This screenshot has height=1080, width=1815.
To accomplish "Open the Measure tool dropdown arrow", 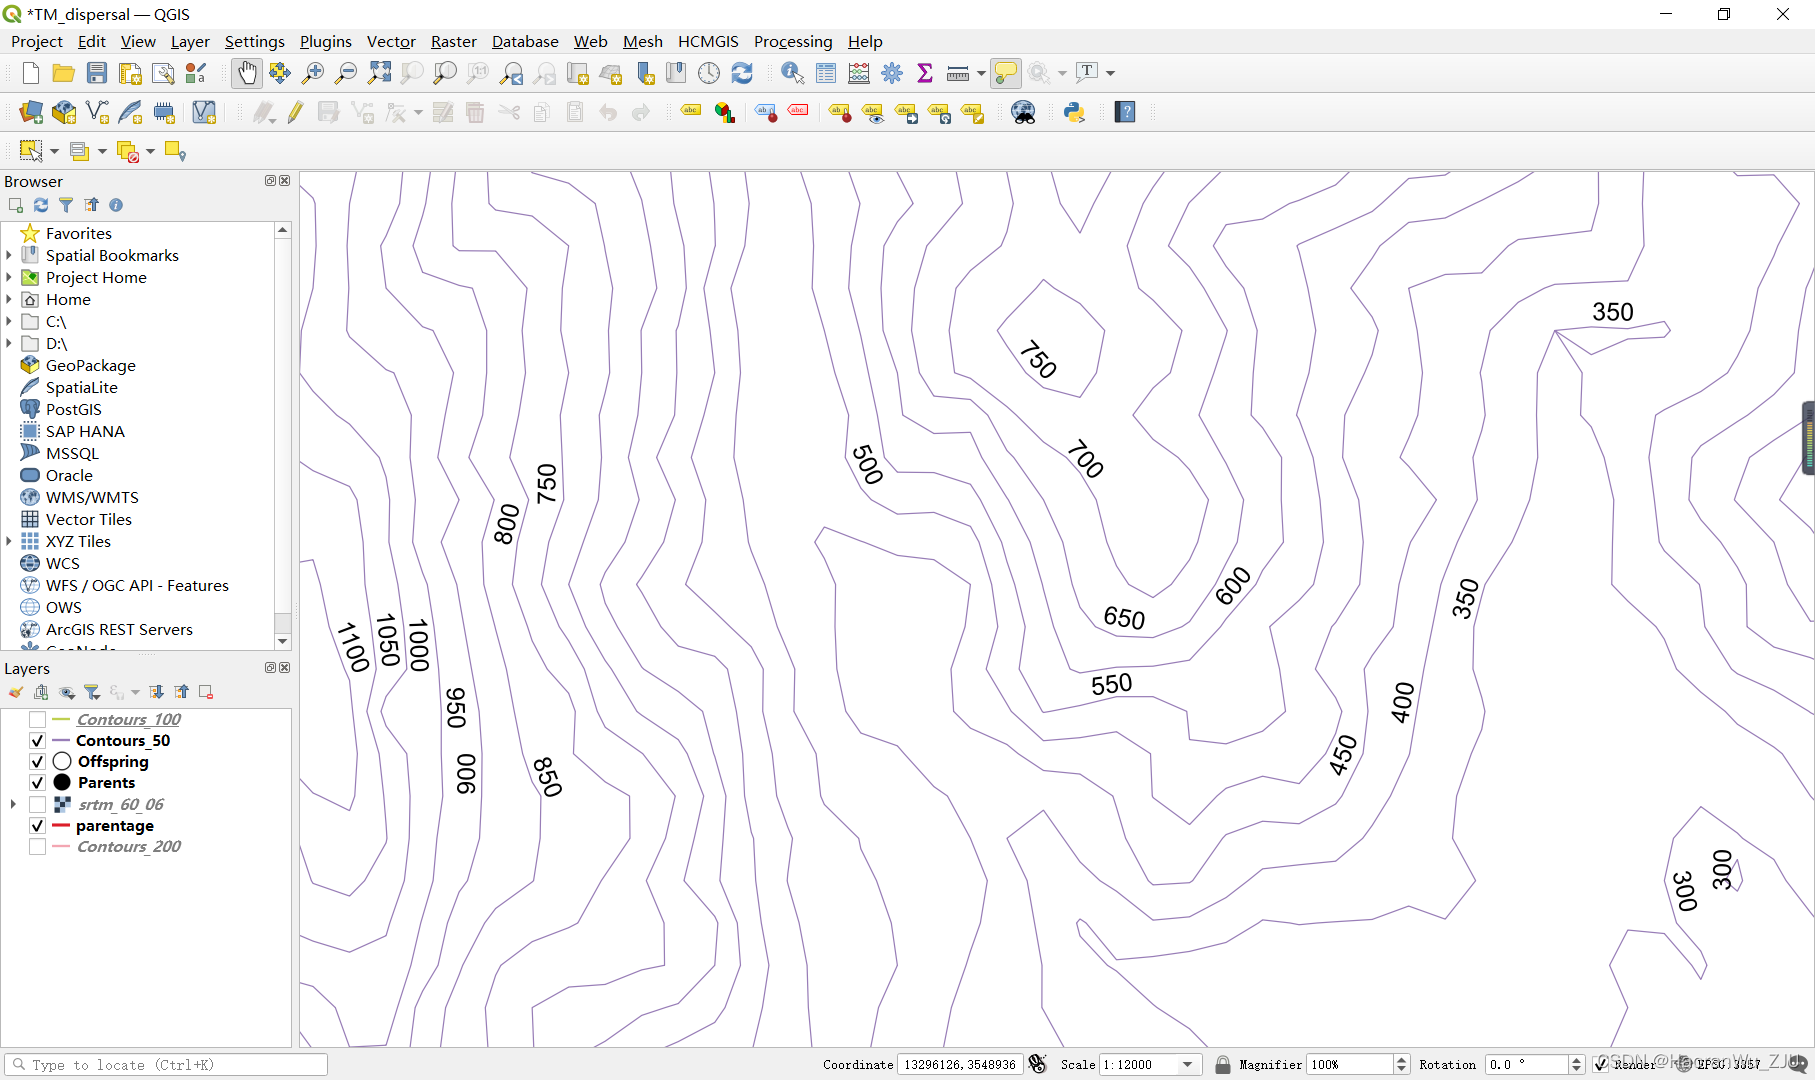I will 981,73.
